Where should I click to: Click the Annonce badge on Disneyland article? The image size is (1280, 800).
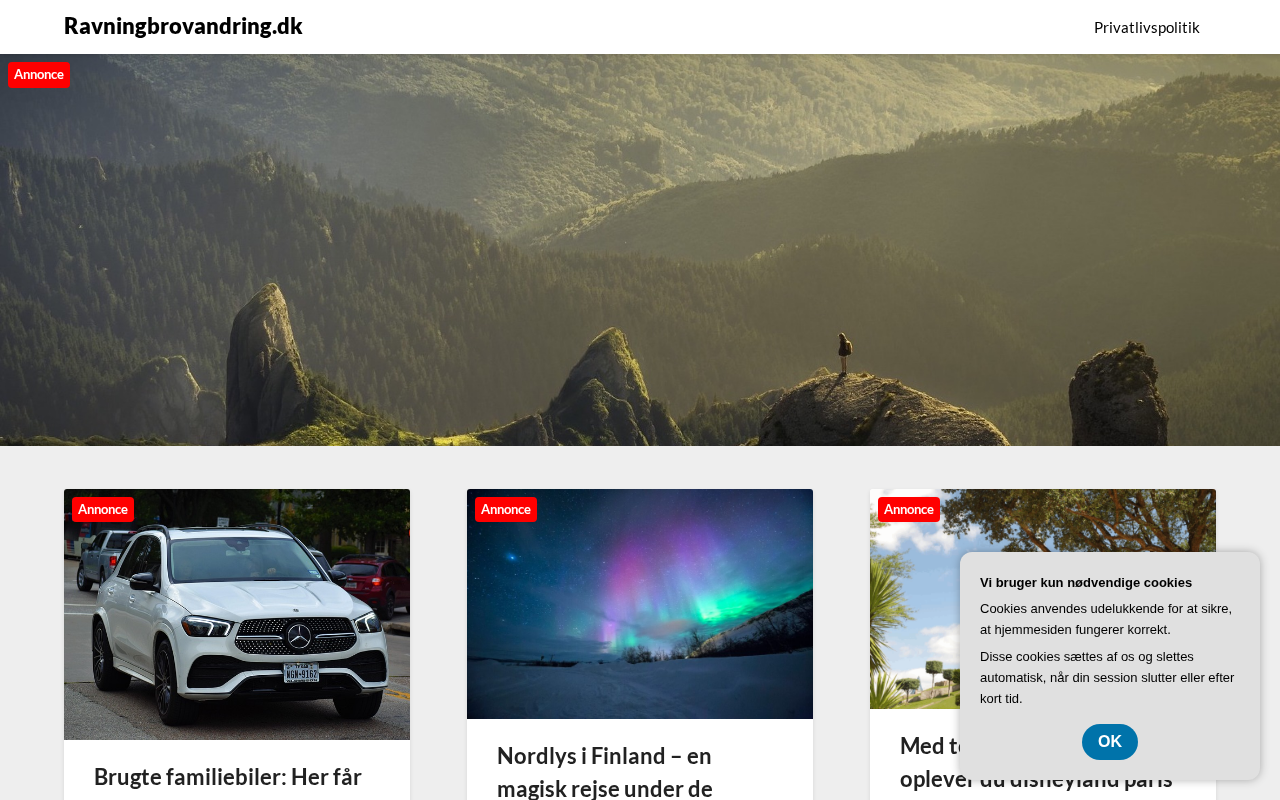(909, 510)
